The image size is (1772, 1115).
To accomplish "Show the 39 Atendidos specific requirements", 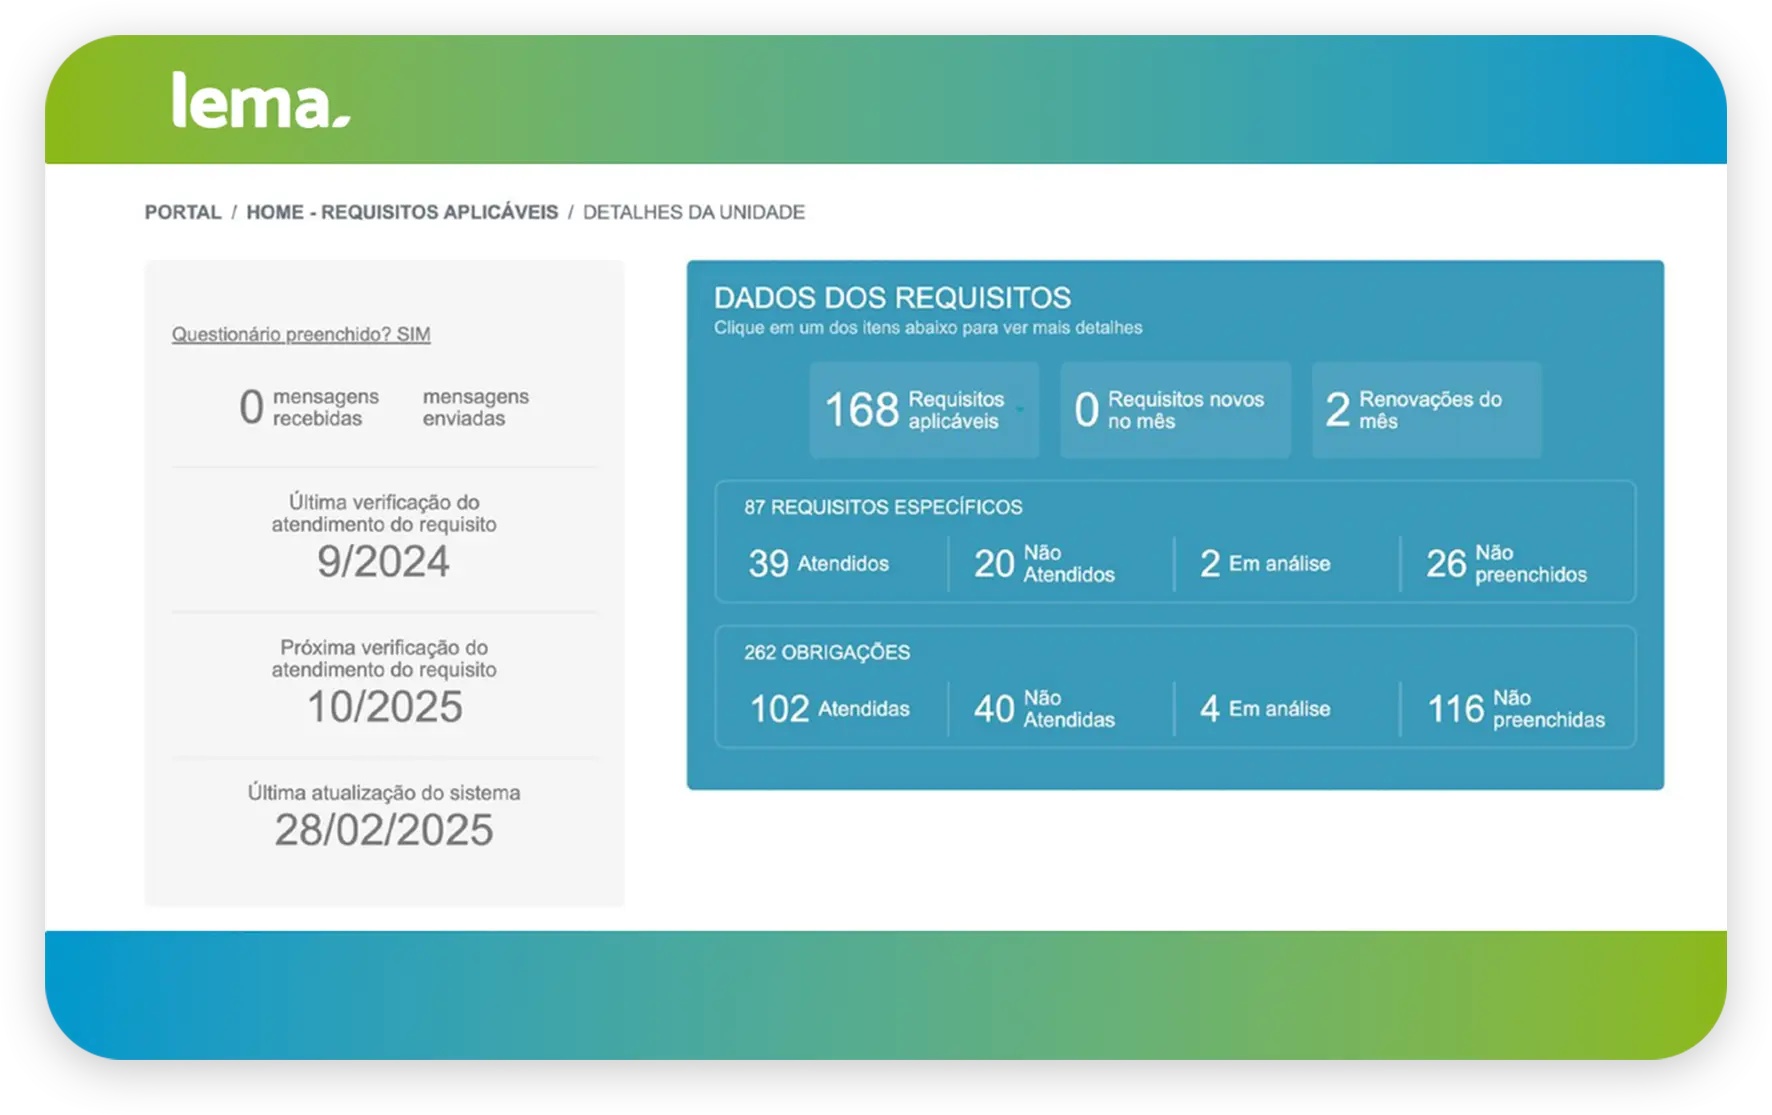I will pos(819,564).
